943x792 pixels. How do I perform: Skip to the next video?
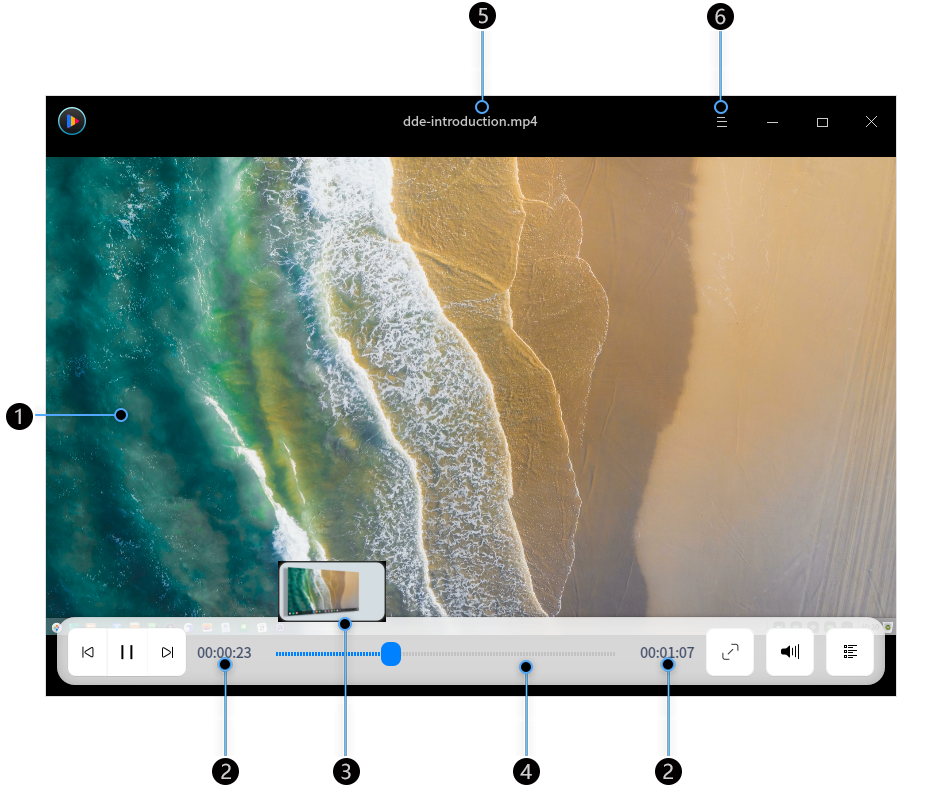click(x=167, y=652)
